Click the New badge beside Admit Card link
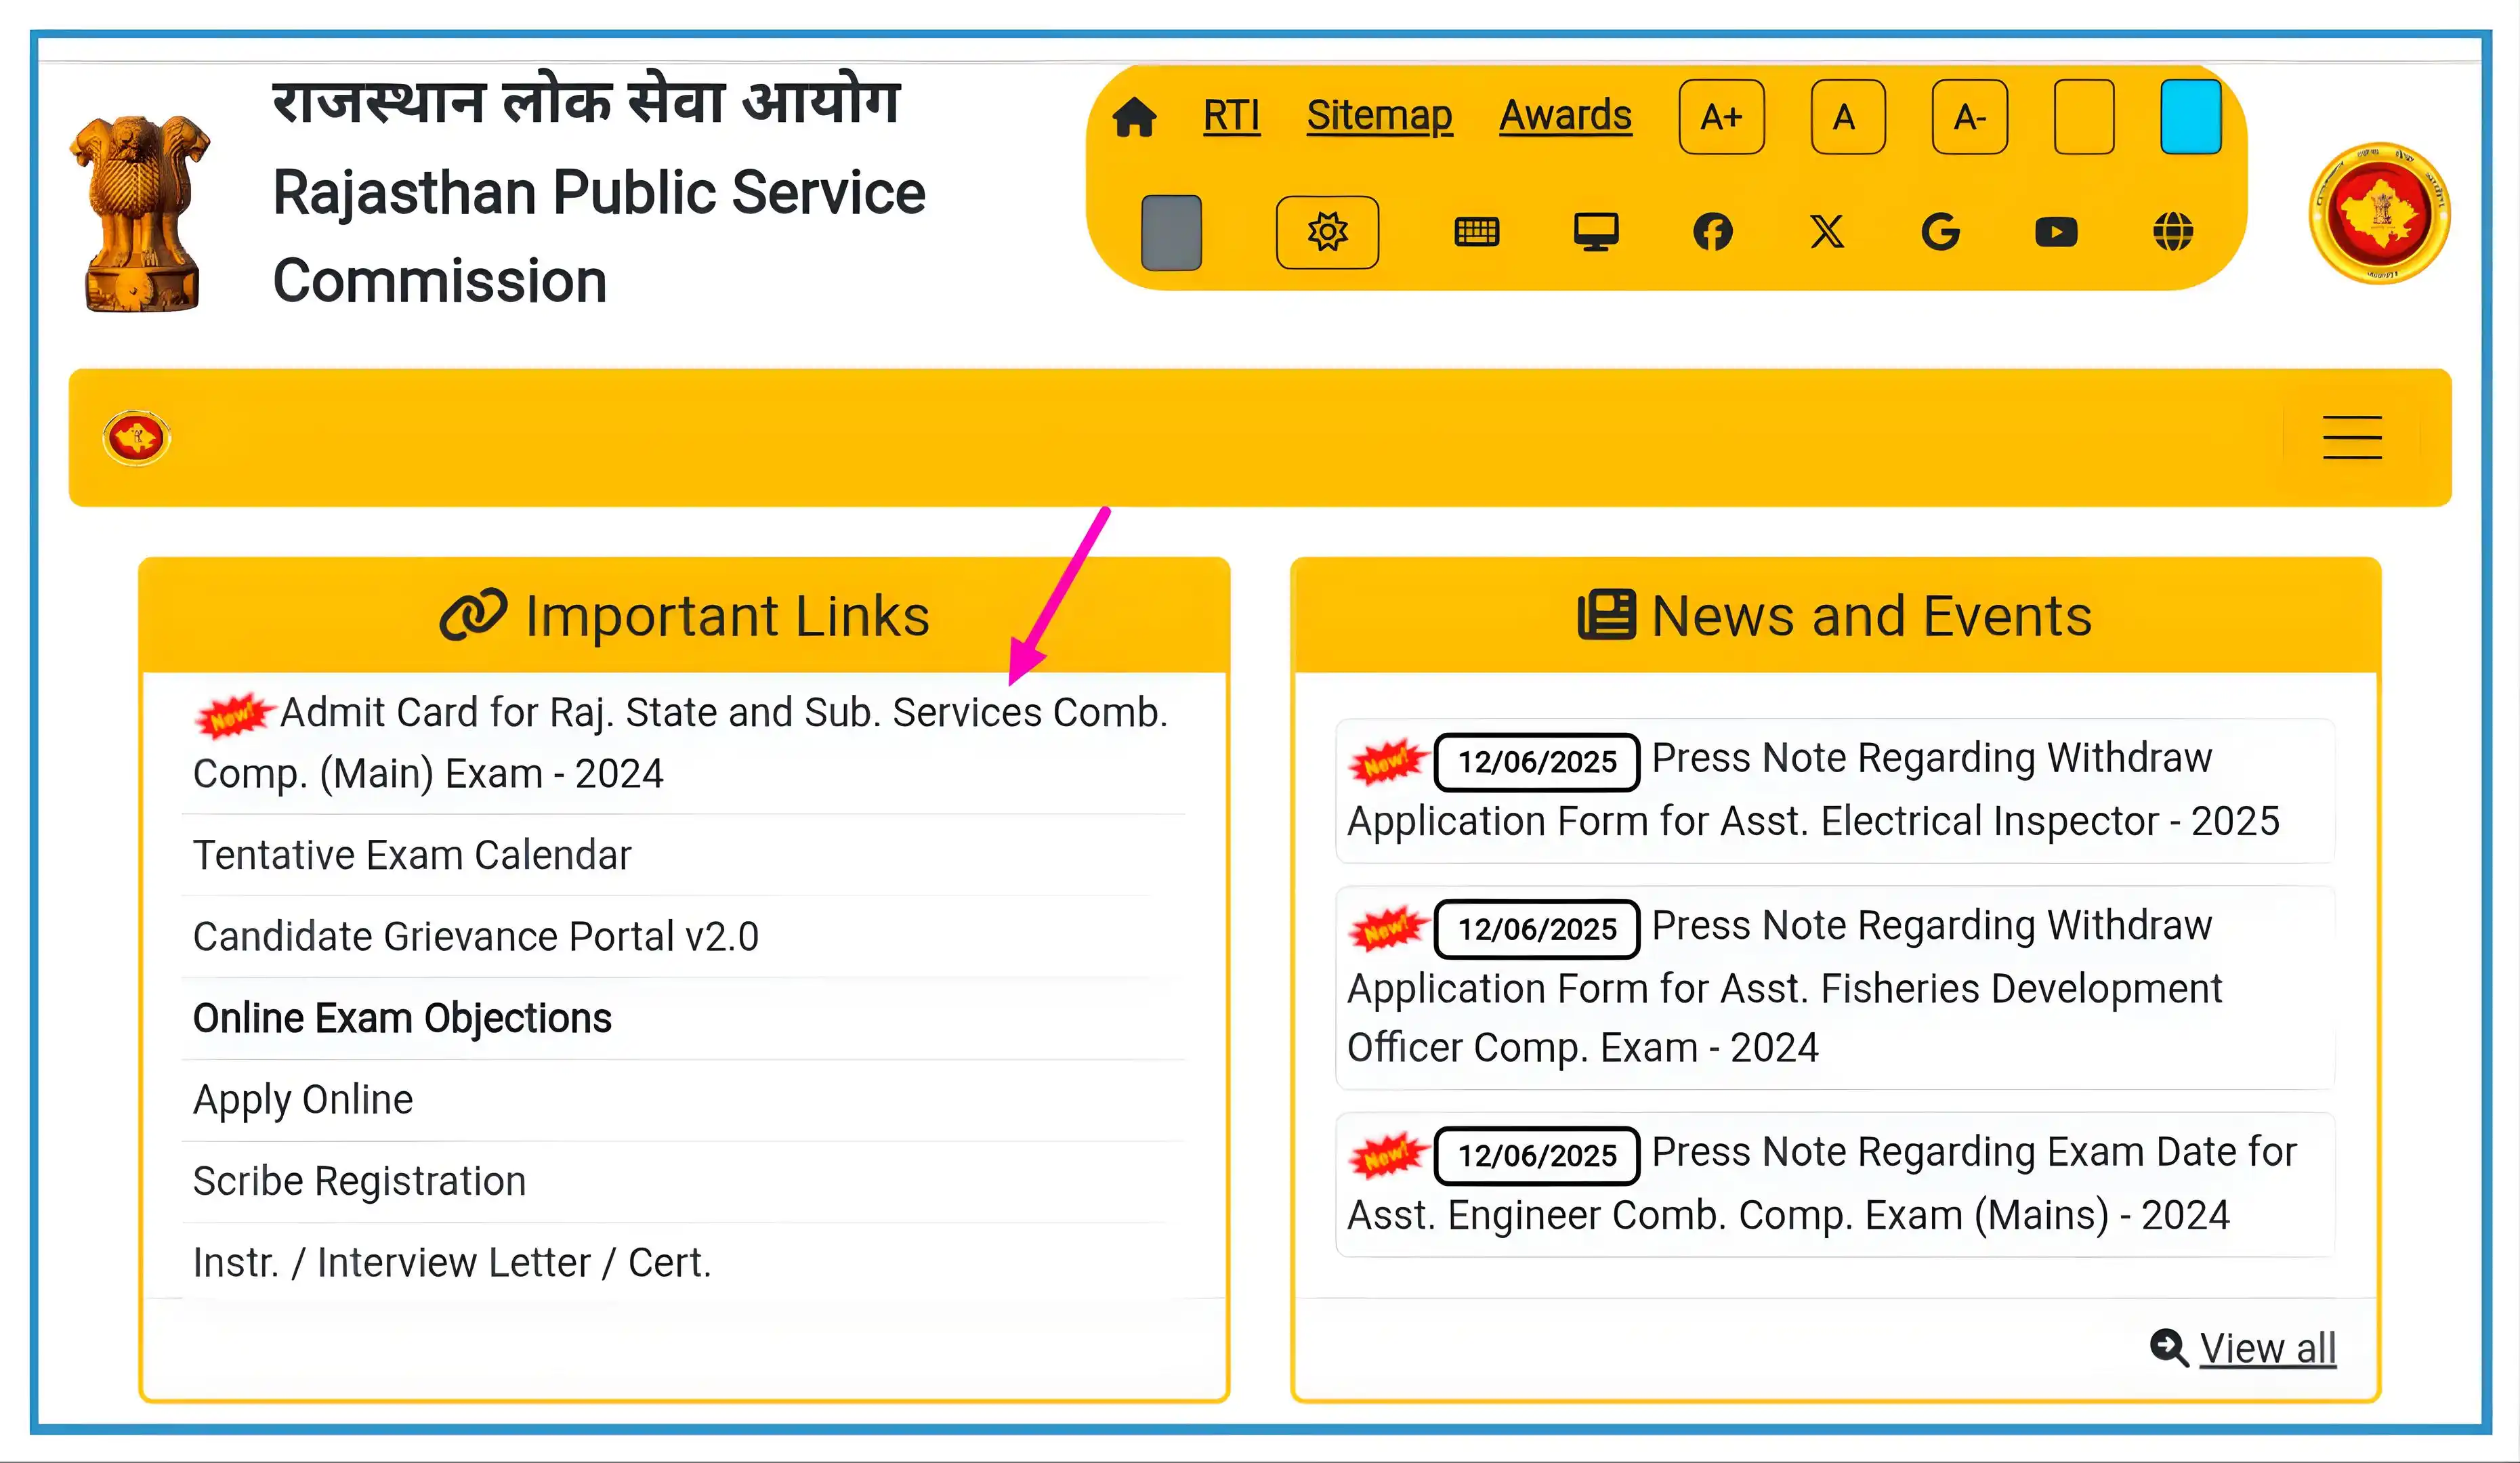This screenshot has width=2520, height=1463. (234, 716)
